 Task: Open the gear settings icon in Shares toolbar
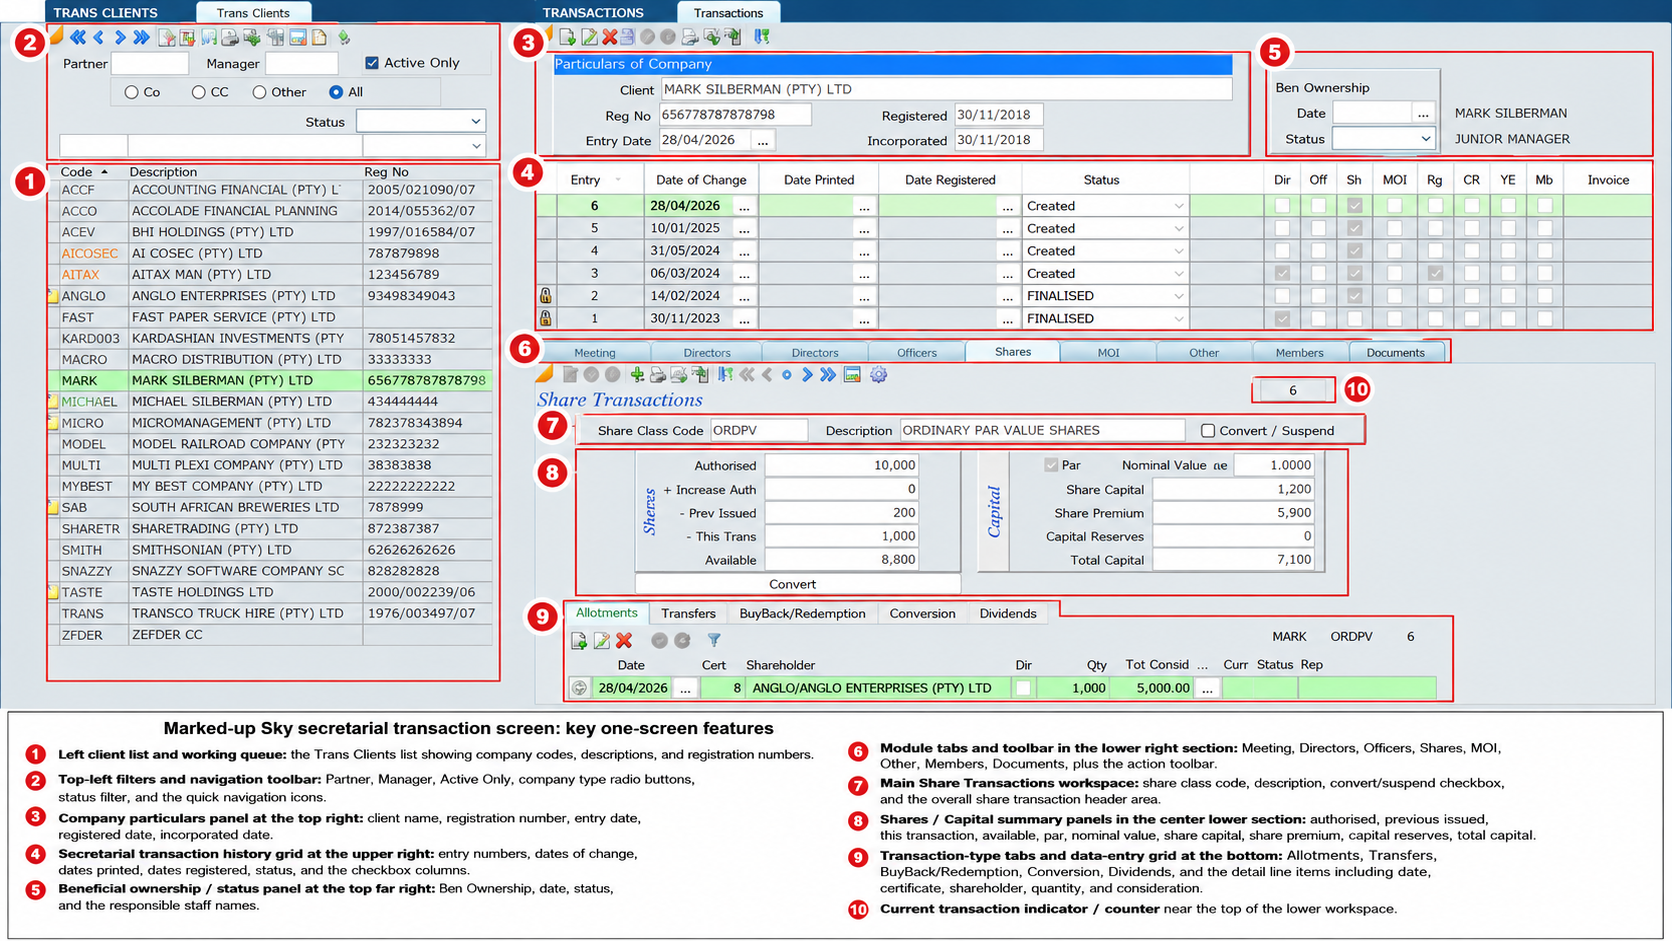click(x=878, y=375)
